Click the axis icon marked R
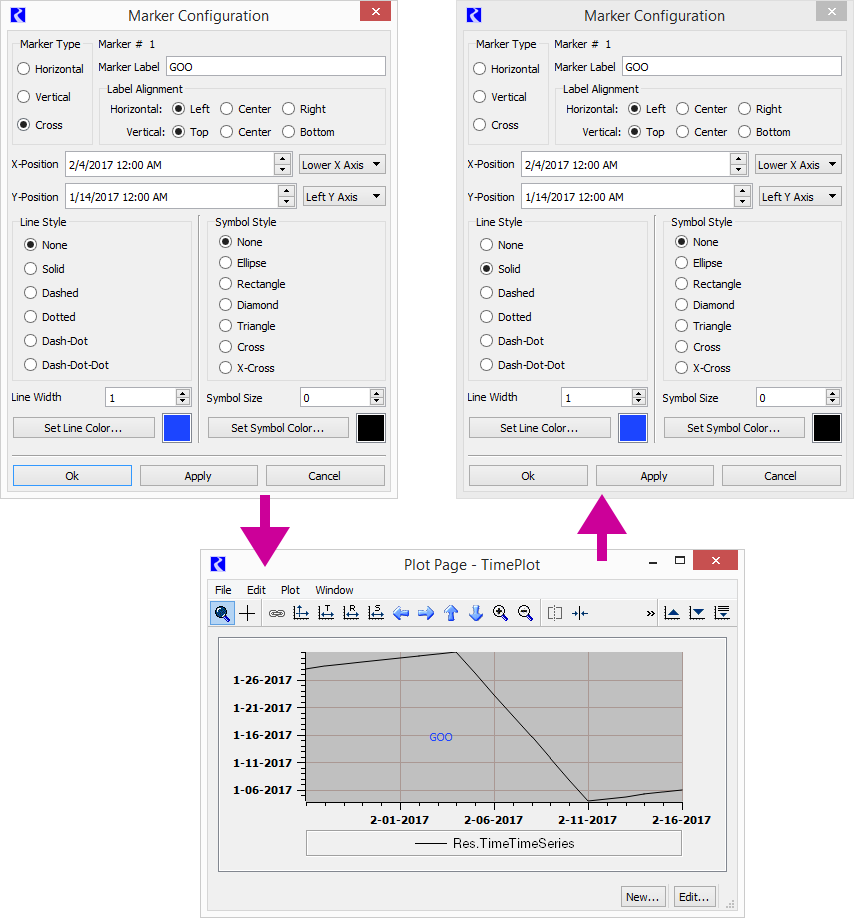The image size is (854, 918). (351, 613)
